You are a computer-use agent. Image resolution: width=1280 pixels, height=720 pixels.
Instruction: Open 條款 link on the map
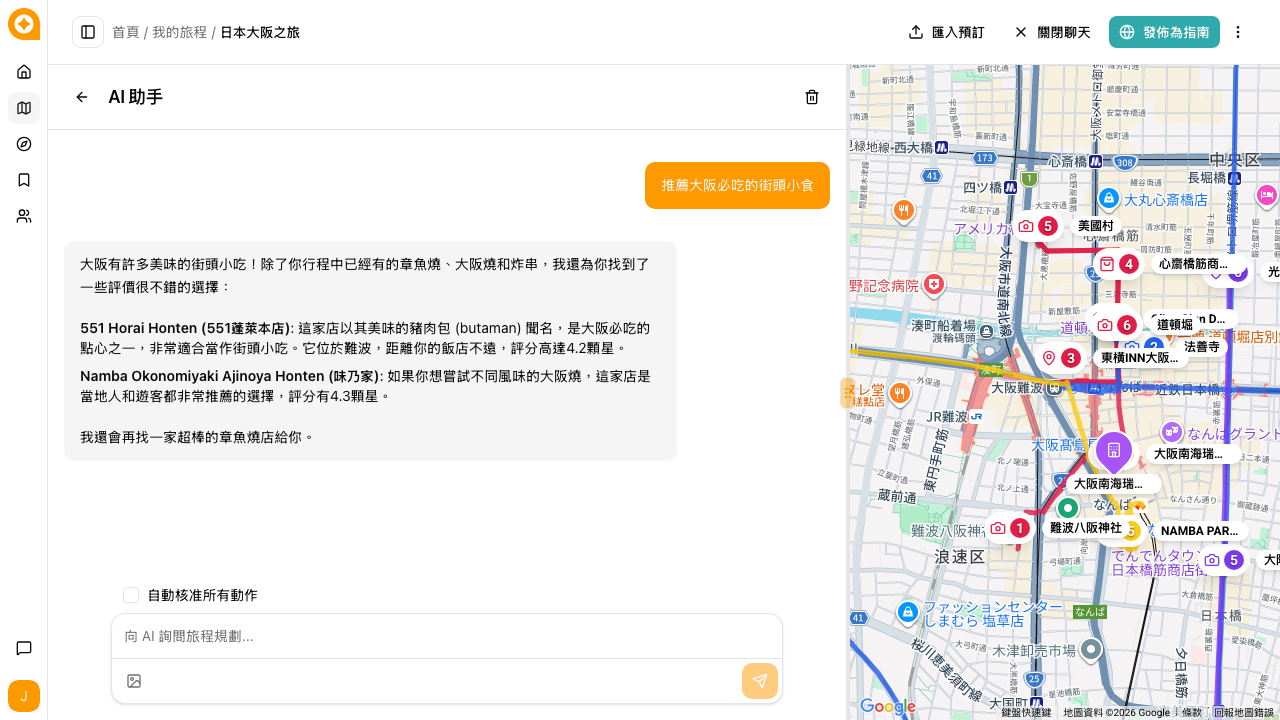click(x=1192, y=712)
